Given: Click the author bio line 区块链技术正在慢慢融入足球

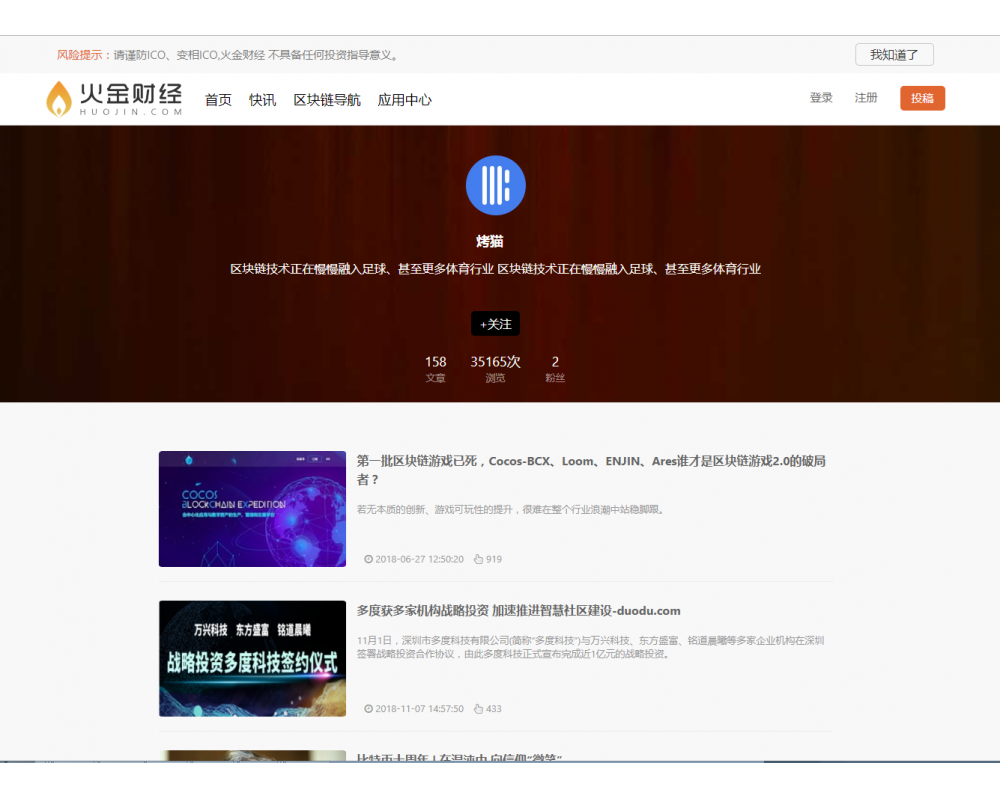Looking at the screenshot, I should pyautogui.click(x=496, y=269).
